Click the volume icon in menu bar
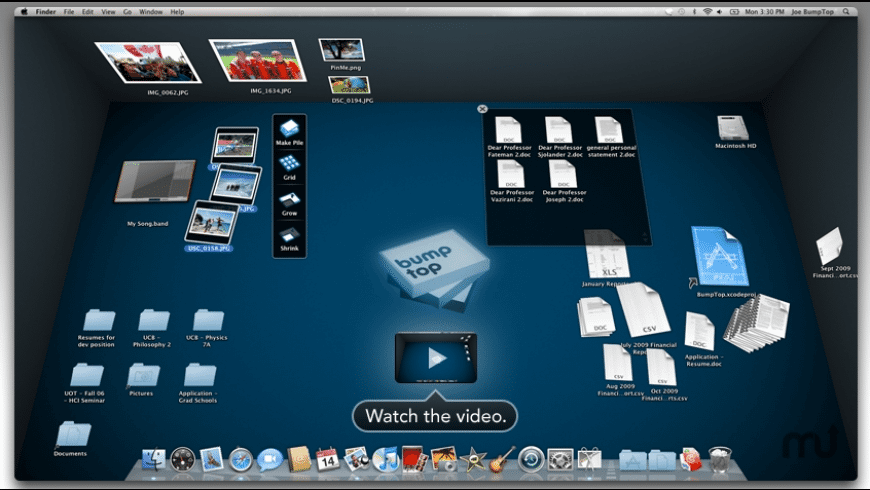Viewport: 870px width, 490px height. click(720, 11)
